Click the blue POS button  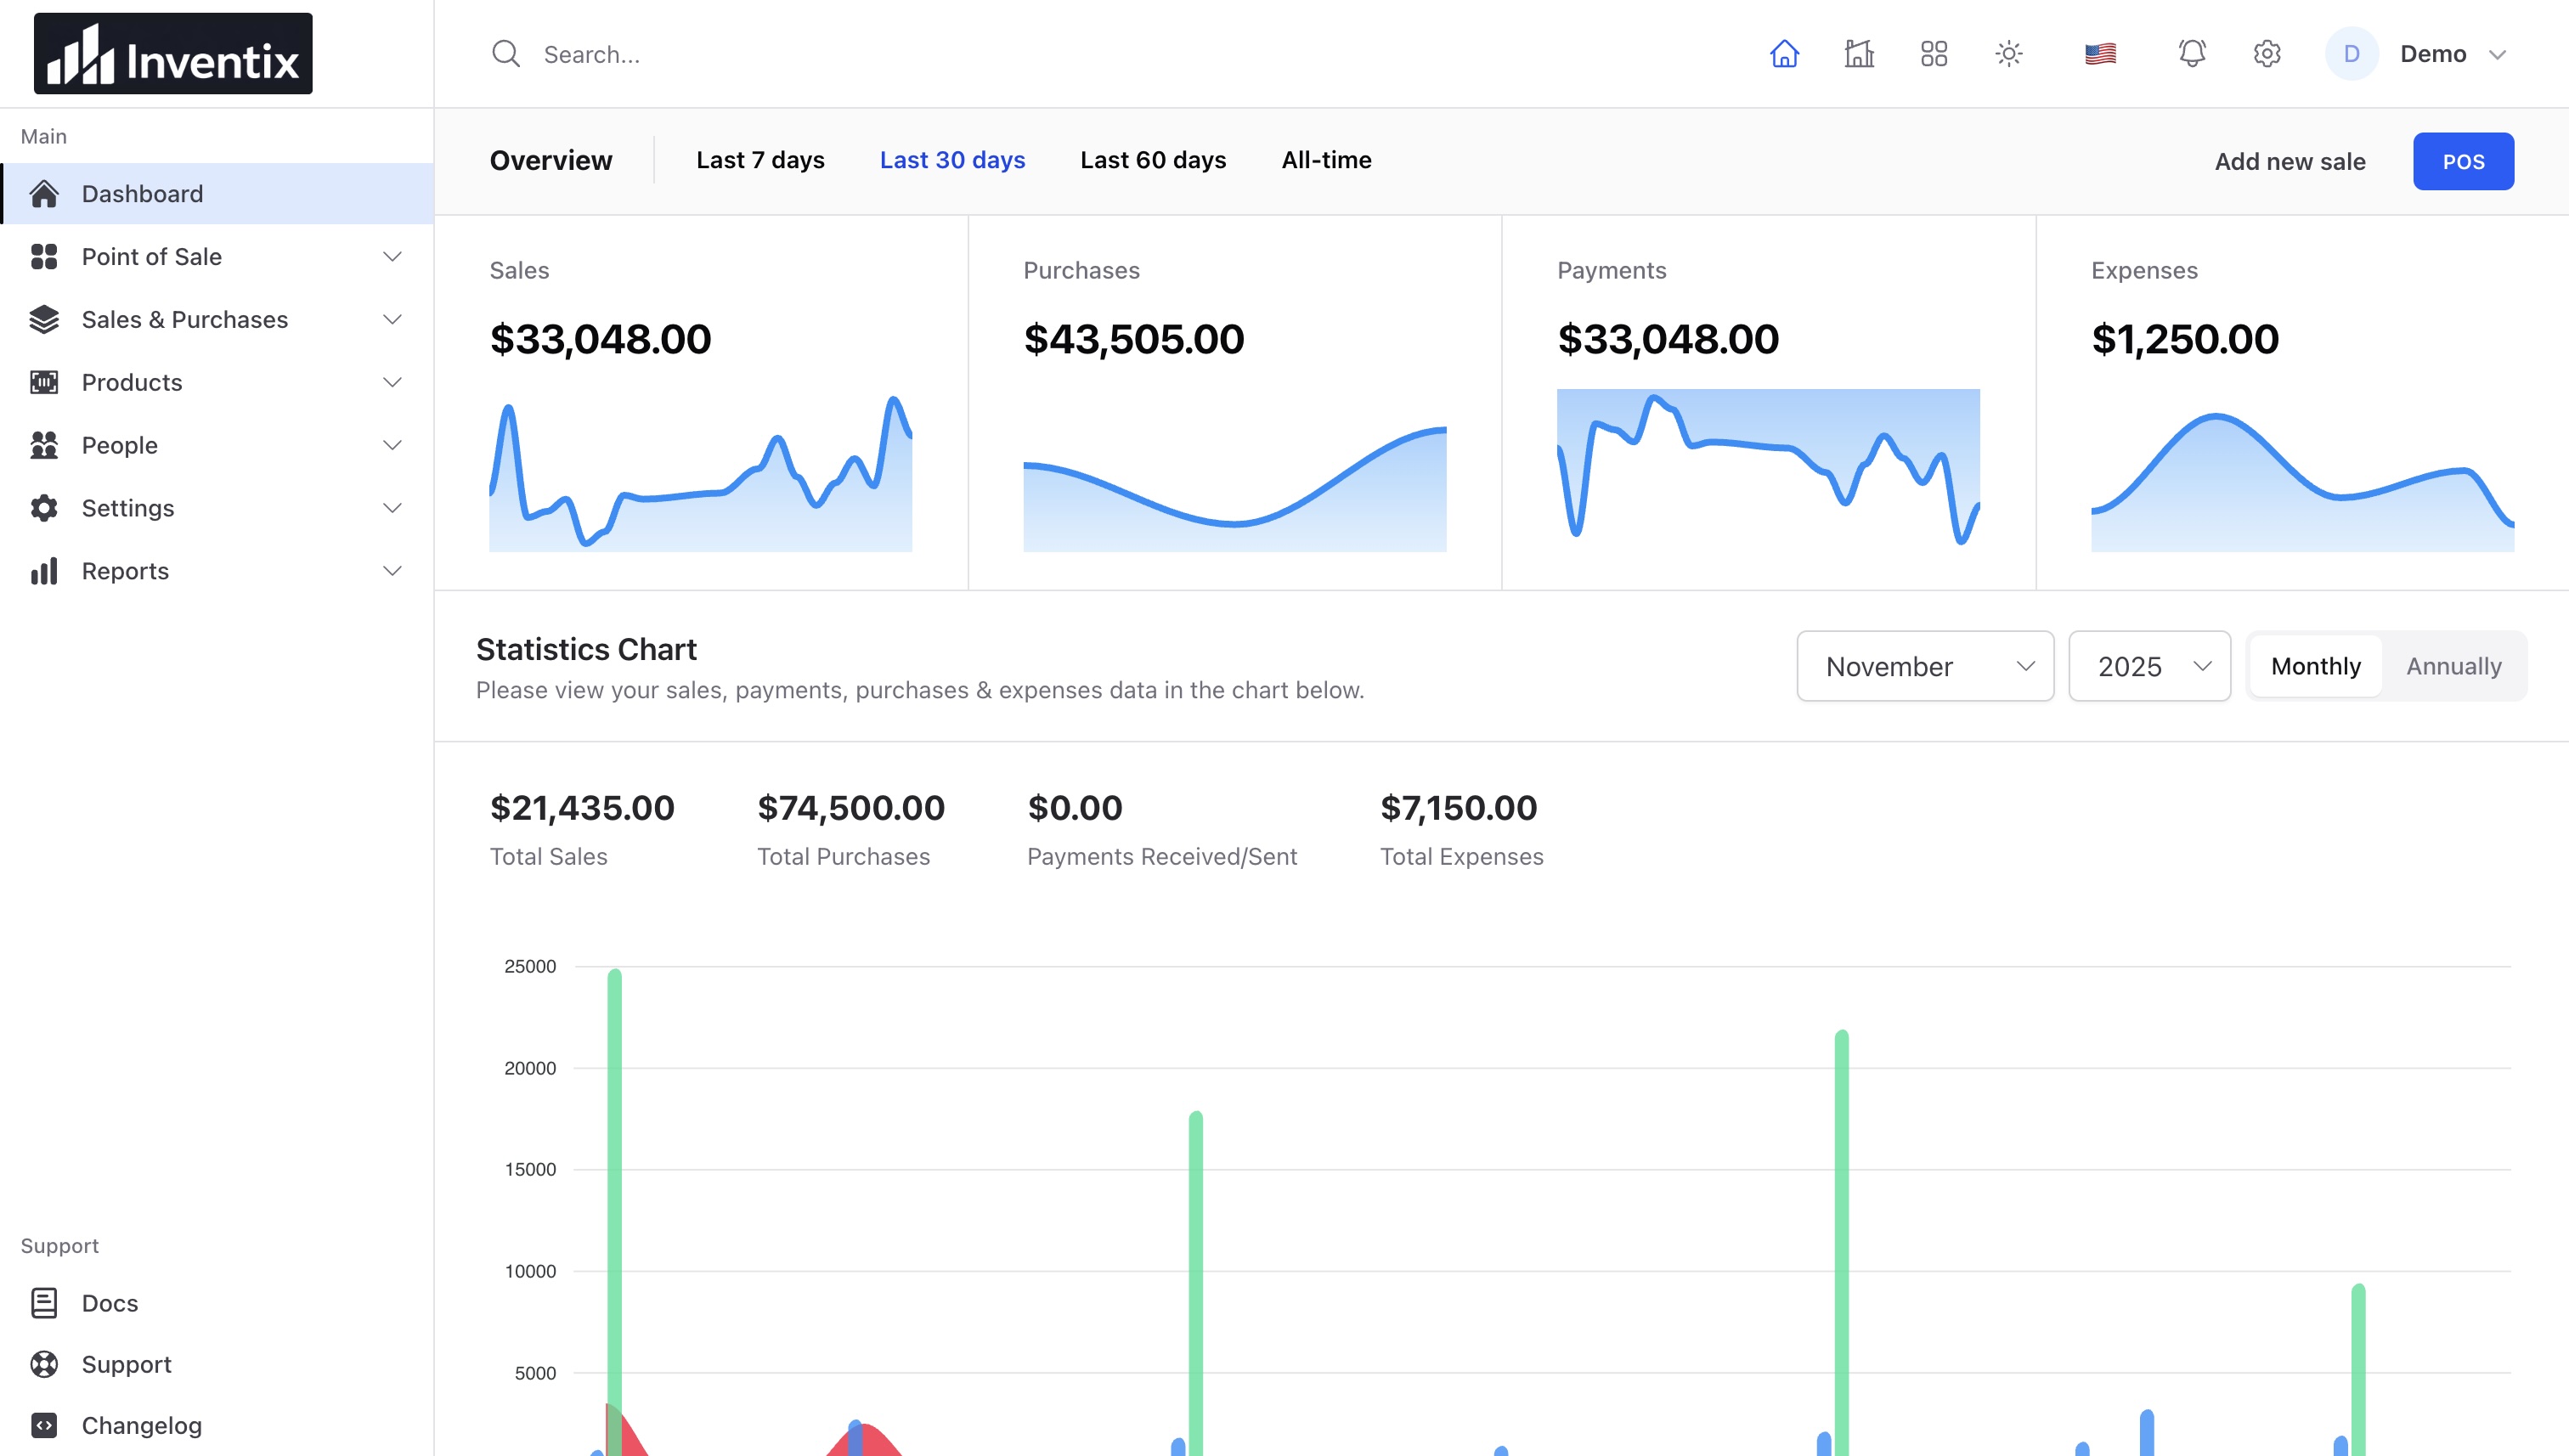tap(2463, 161)
